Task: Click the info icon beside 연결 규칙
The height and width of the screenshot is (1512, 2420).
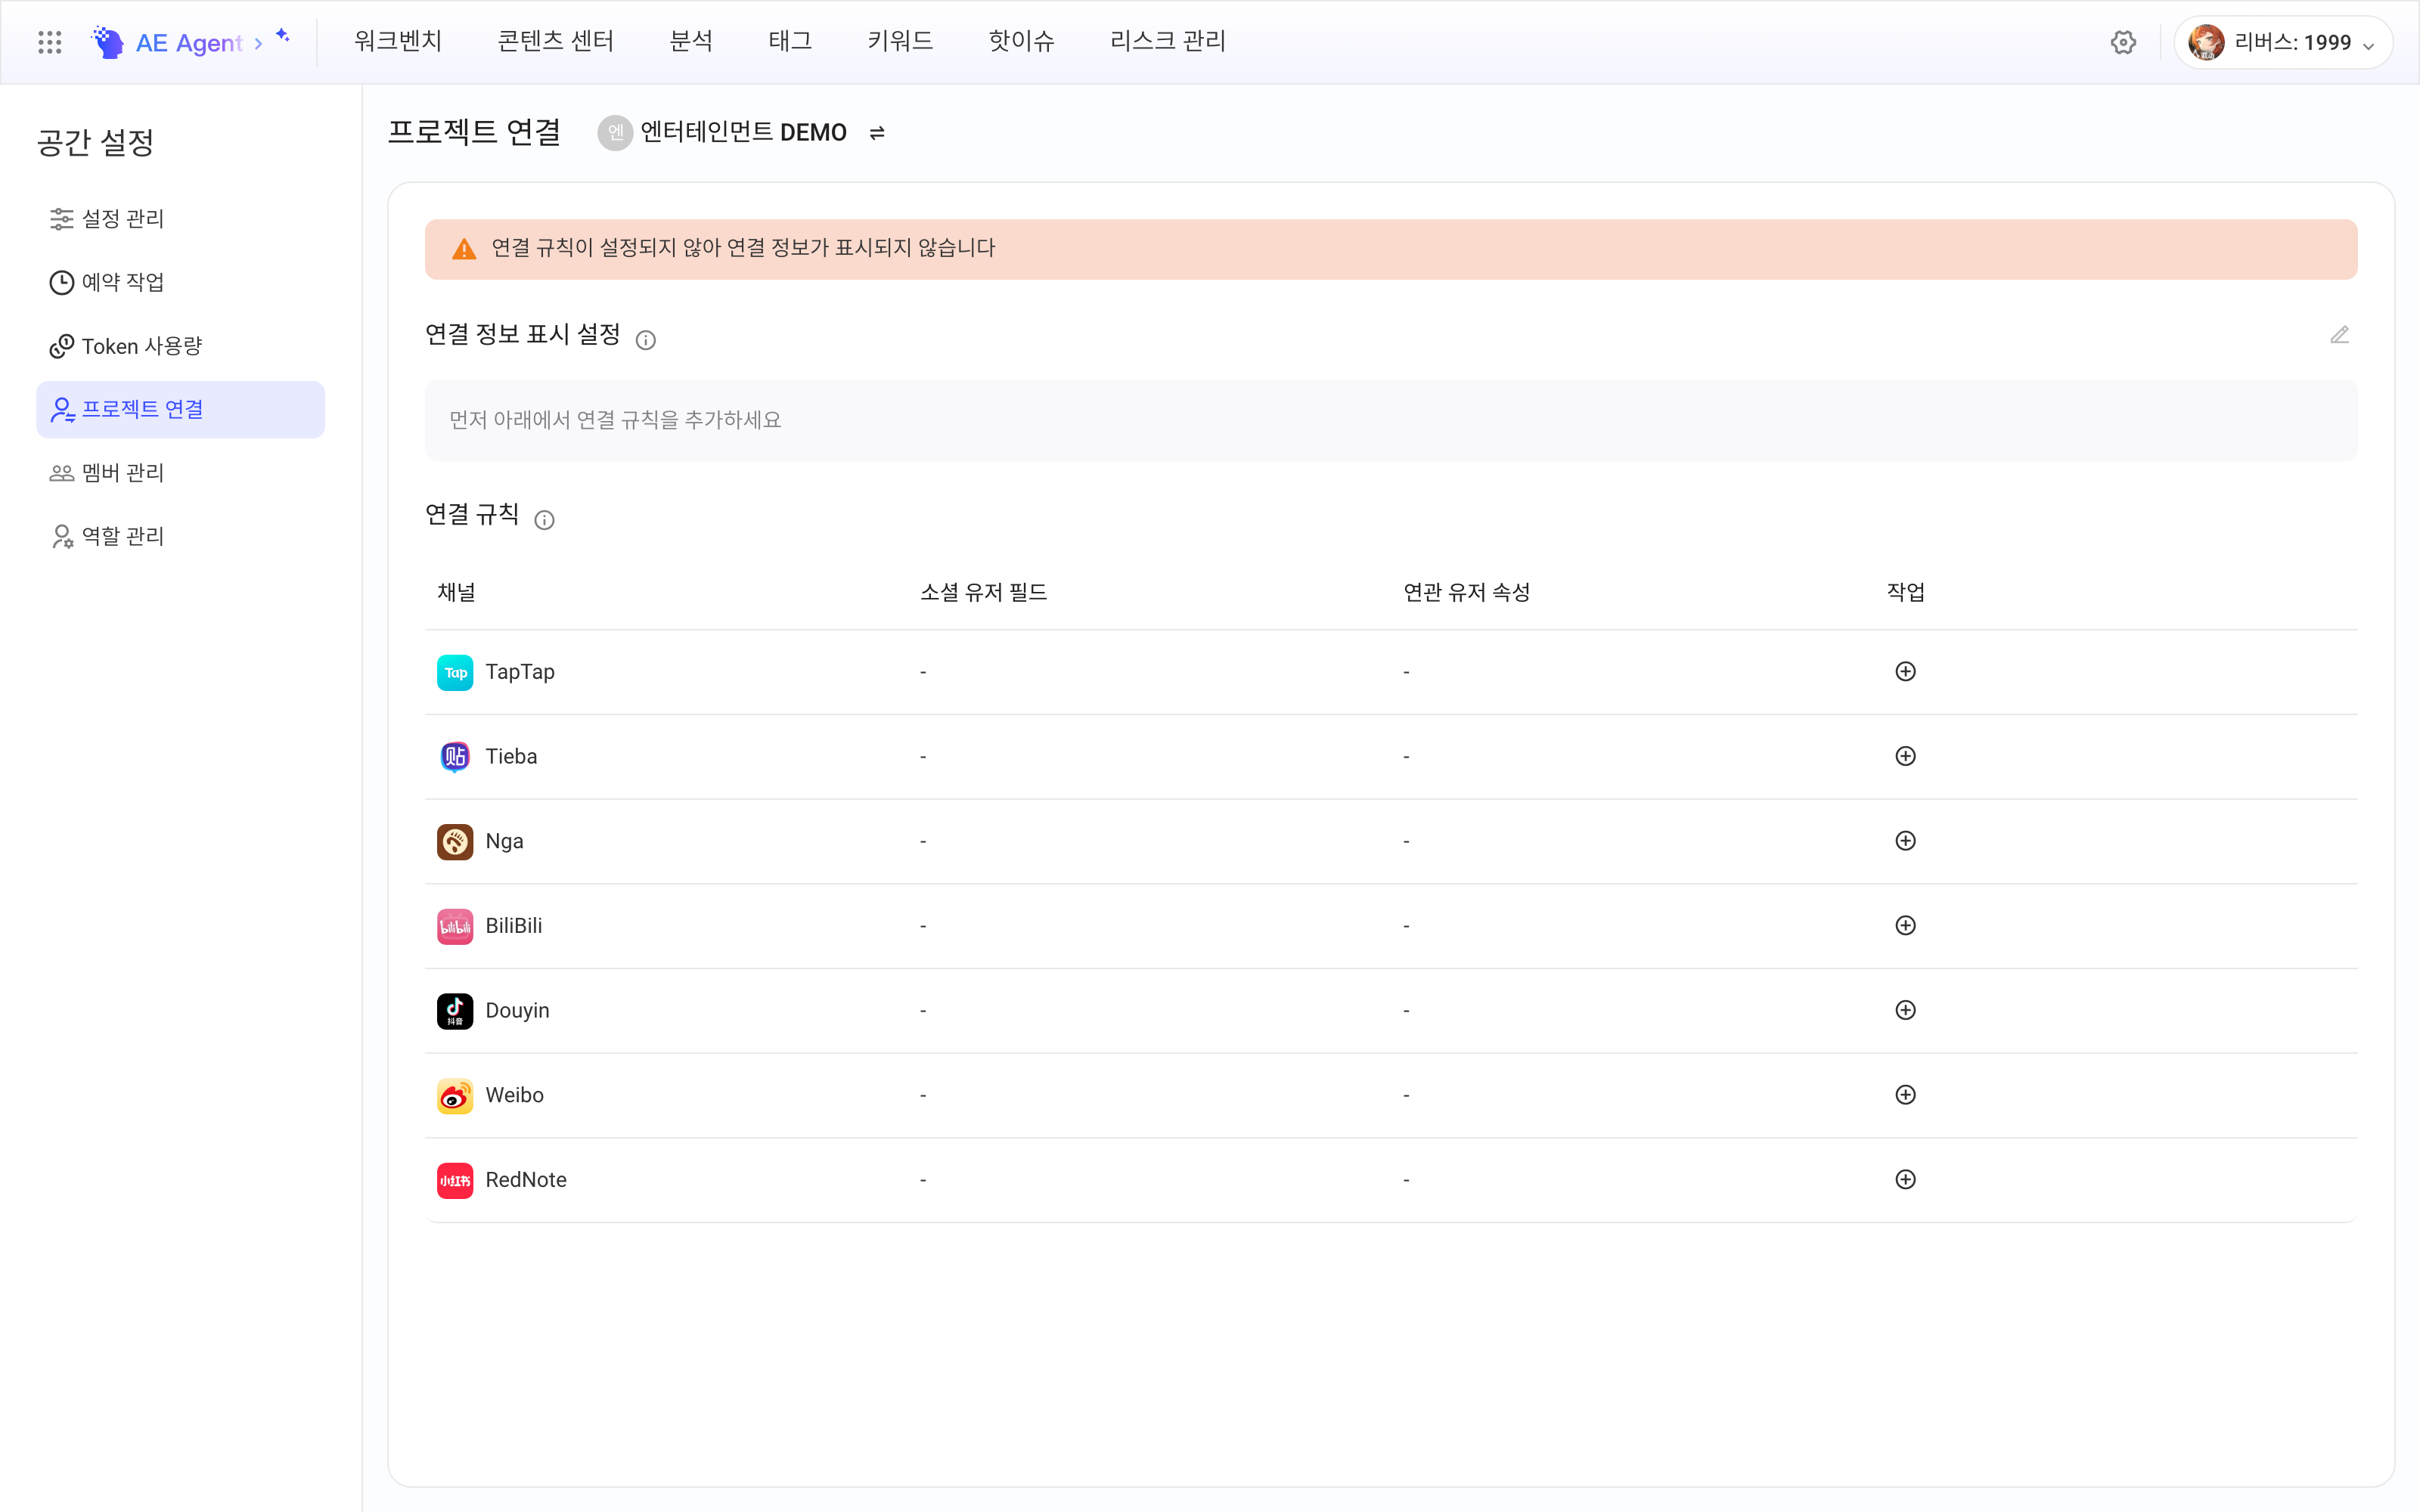Action: pyautogui.click(x=544, y=520)
